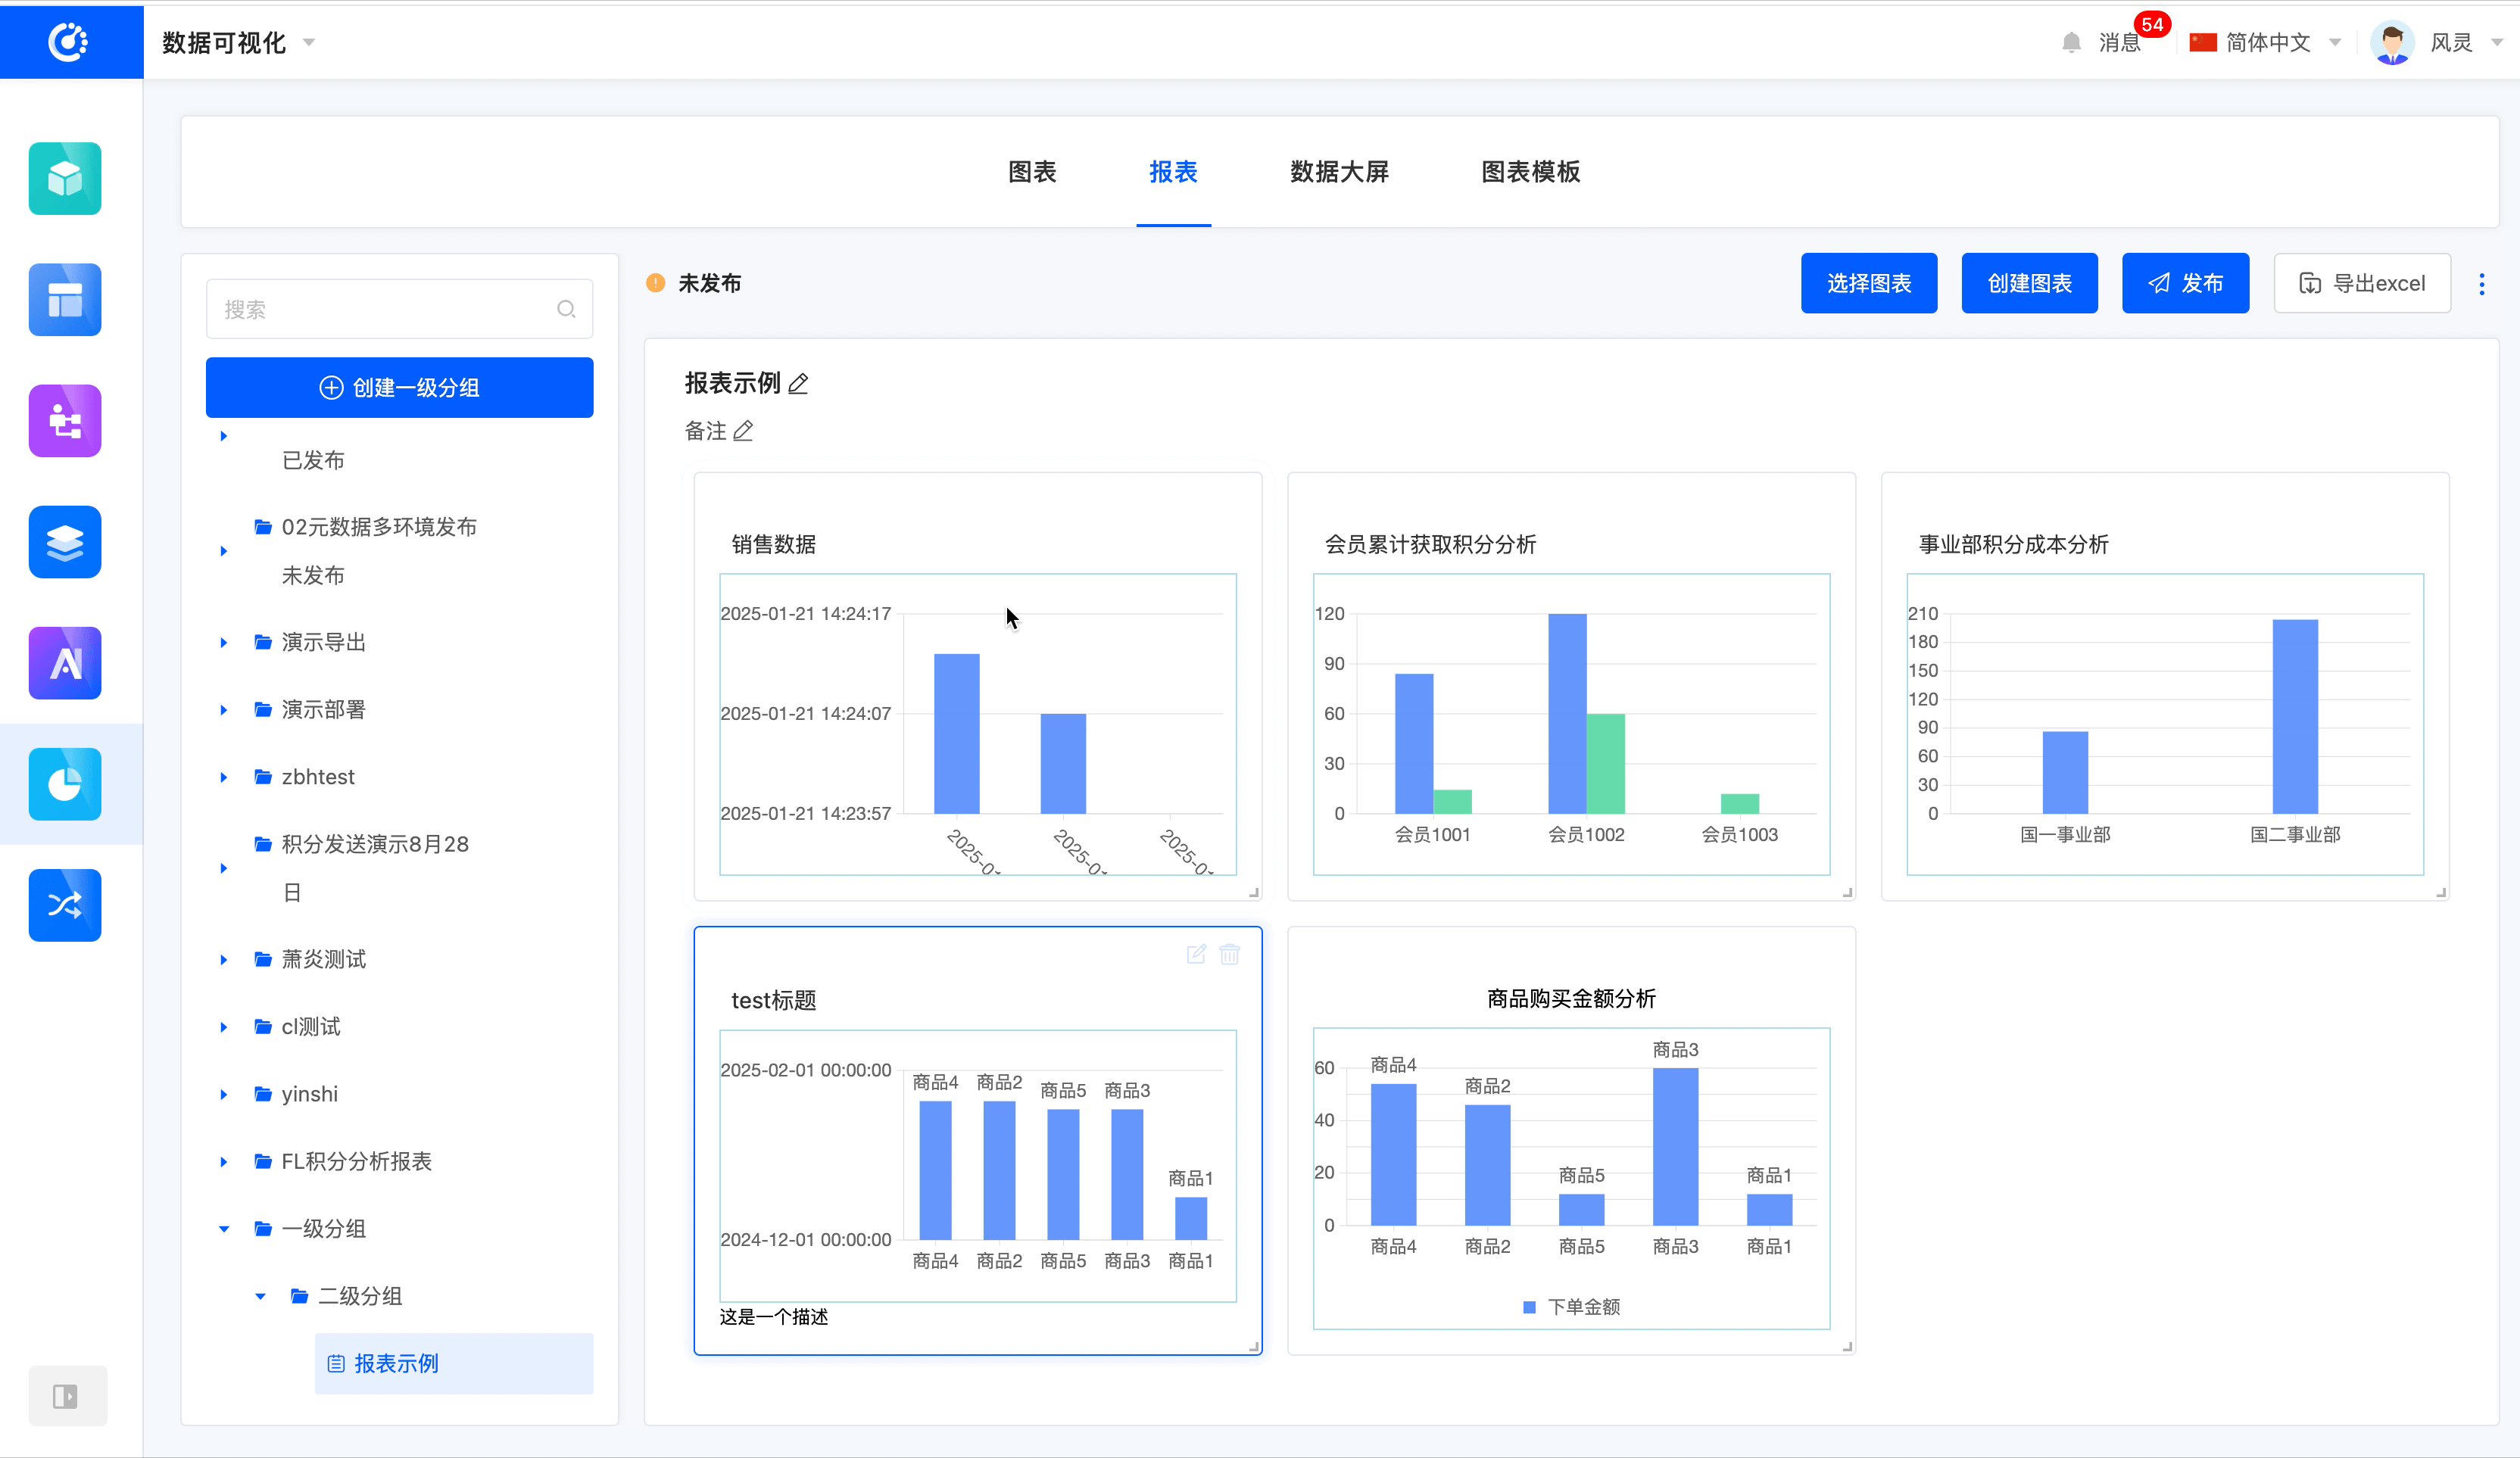Click the tallest bar for 国二事业部
Viewport: 2520px width, 1458px height.
[x=2294, y=716]
